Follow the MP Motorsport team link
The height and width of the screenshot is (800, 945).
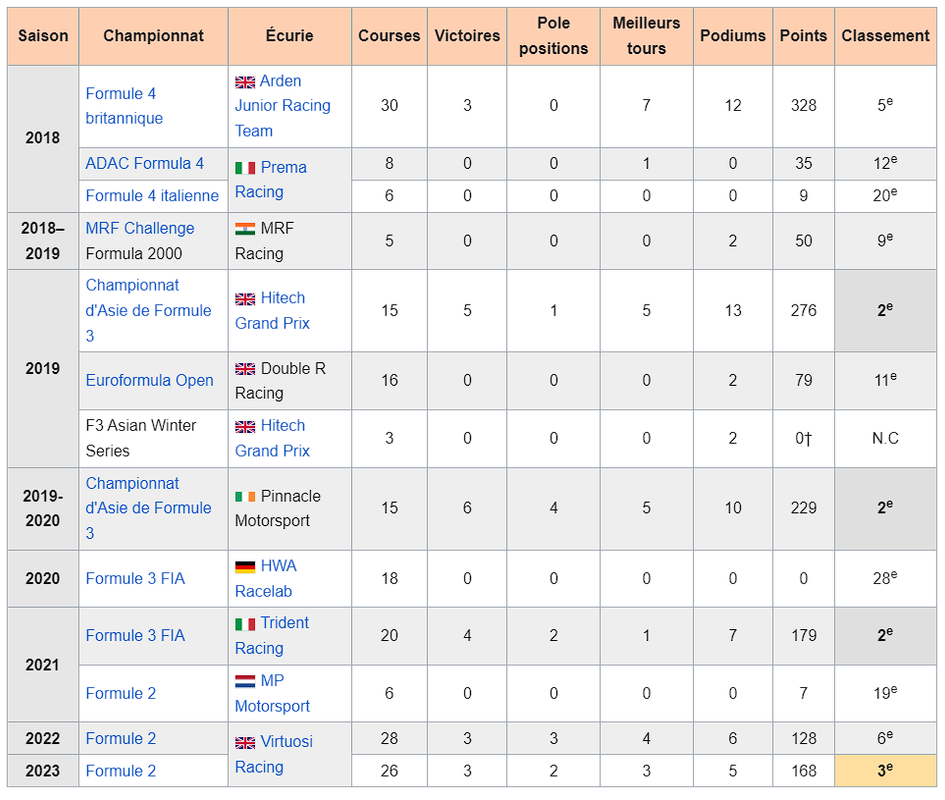[272, 693]
